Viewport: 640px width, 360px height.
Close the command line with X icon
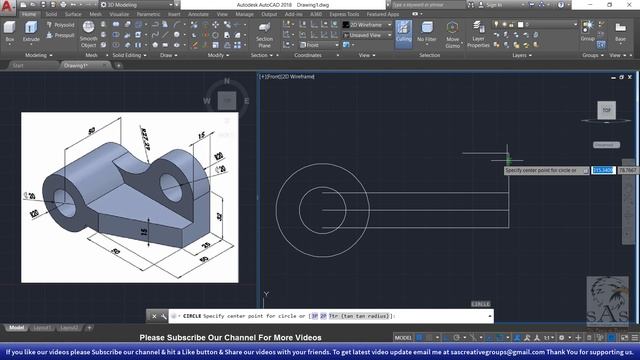click(x=154, y=316)
